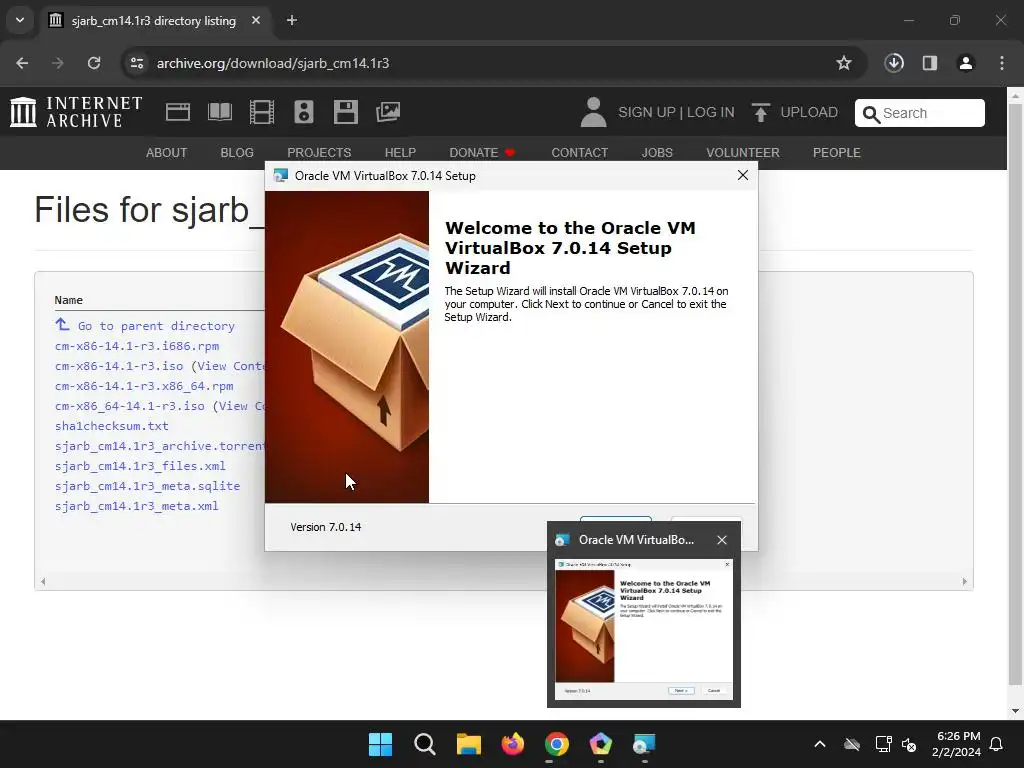The width and height of the screenshot is (1024, 768).
Task: Open the notification bell
Action: [997, 744]
